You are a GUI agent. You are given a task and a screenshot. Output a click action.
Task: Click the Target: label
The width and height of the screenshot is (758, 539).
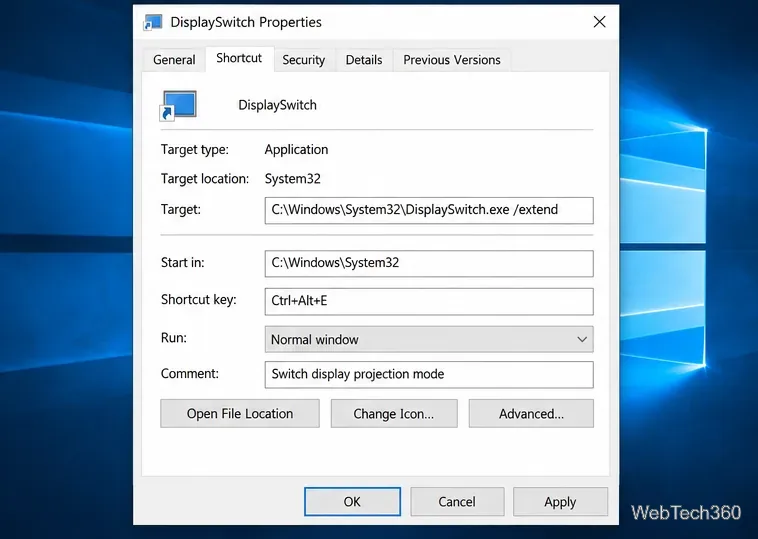pos(180,209)
